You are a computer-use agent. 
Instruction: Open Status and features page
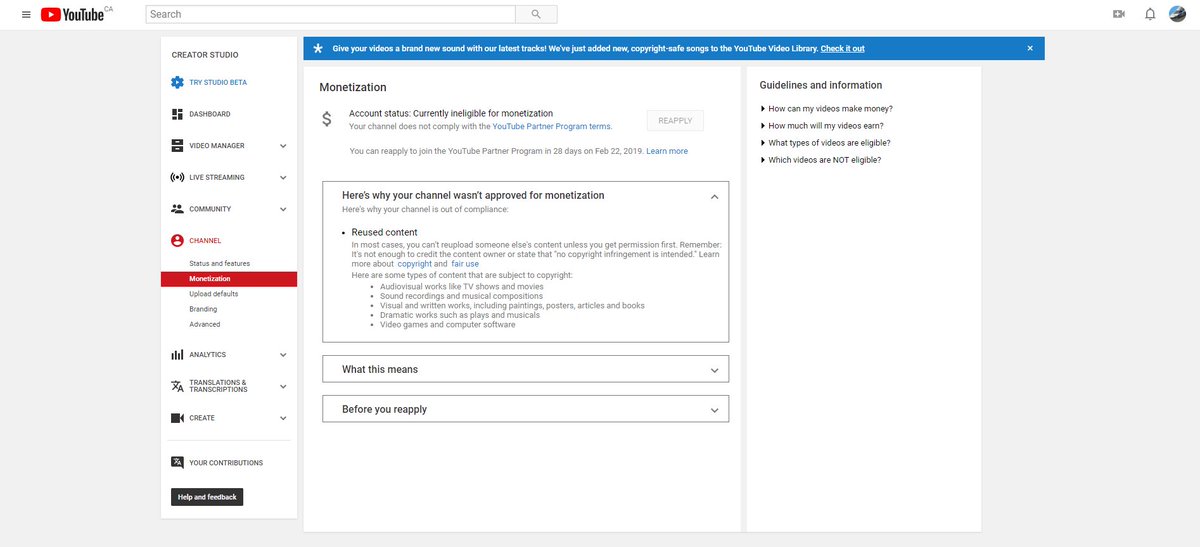pyautogui.click(x=219, y=263)
